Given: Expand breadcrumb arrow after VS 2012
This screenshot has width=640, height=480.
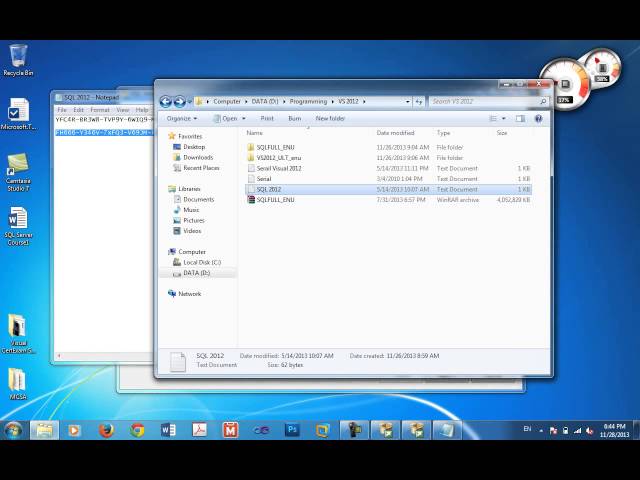Looking at the screenshot, I should pyautogui.click(x=364, y=102).
